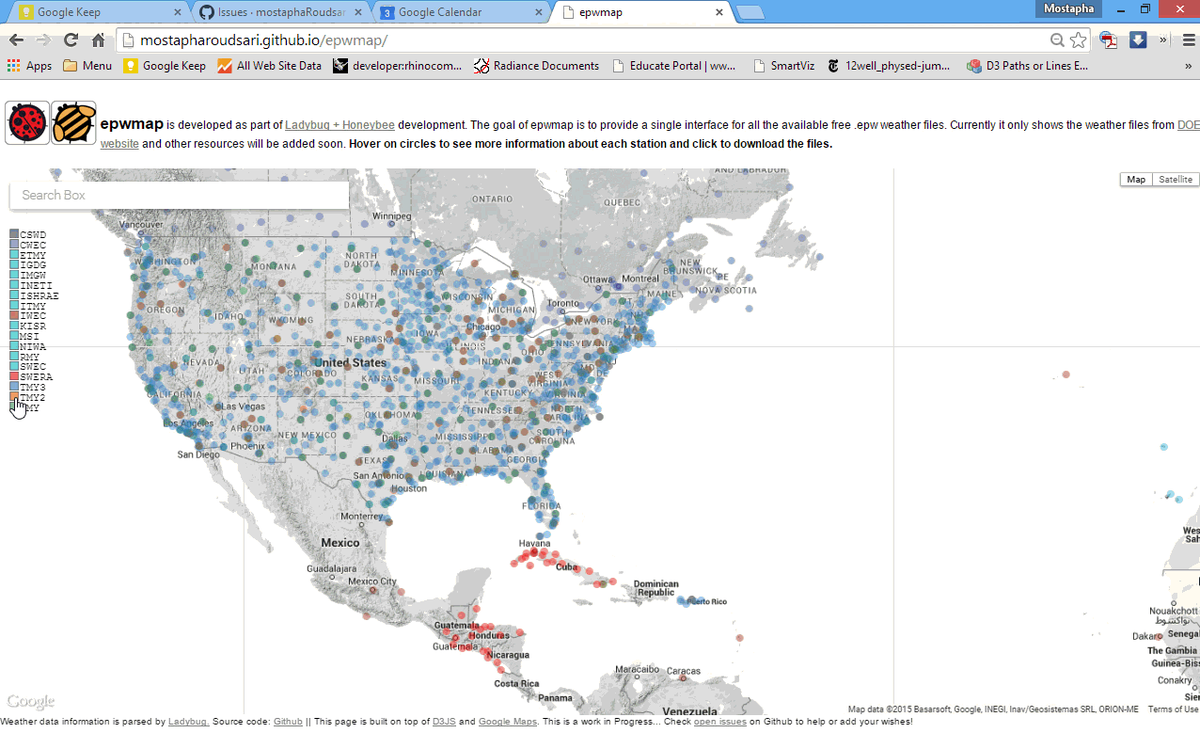Click the Ladybug red beetle logo
Viewport: 1200px width, 749px height.
(27, 123)
